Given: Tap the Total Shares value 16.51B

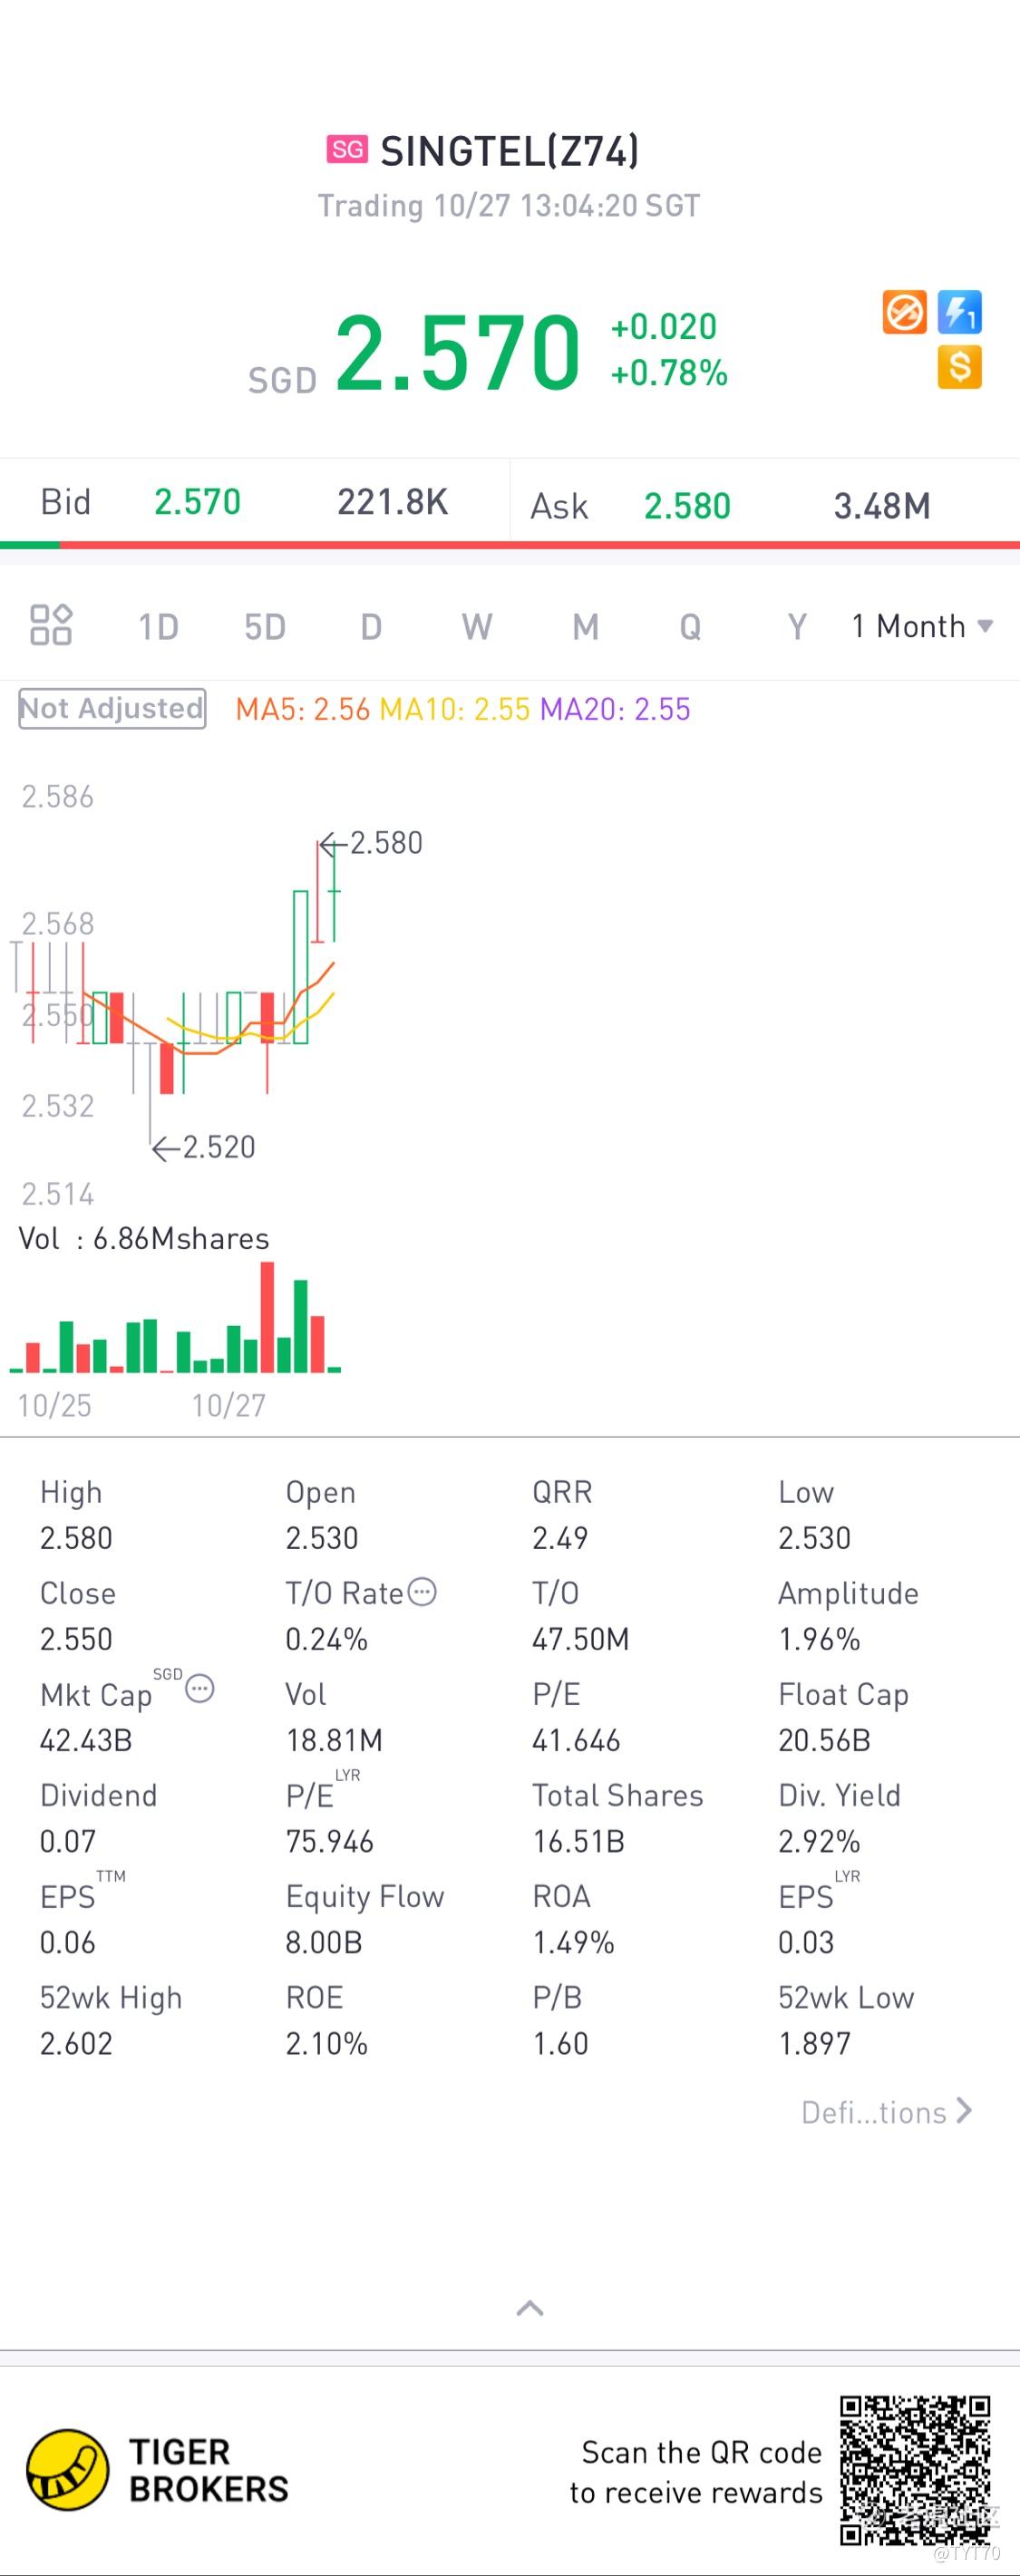Looking at the screenshot, I should 578,1841.
